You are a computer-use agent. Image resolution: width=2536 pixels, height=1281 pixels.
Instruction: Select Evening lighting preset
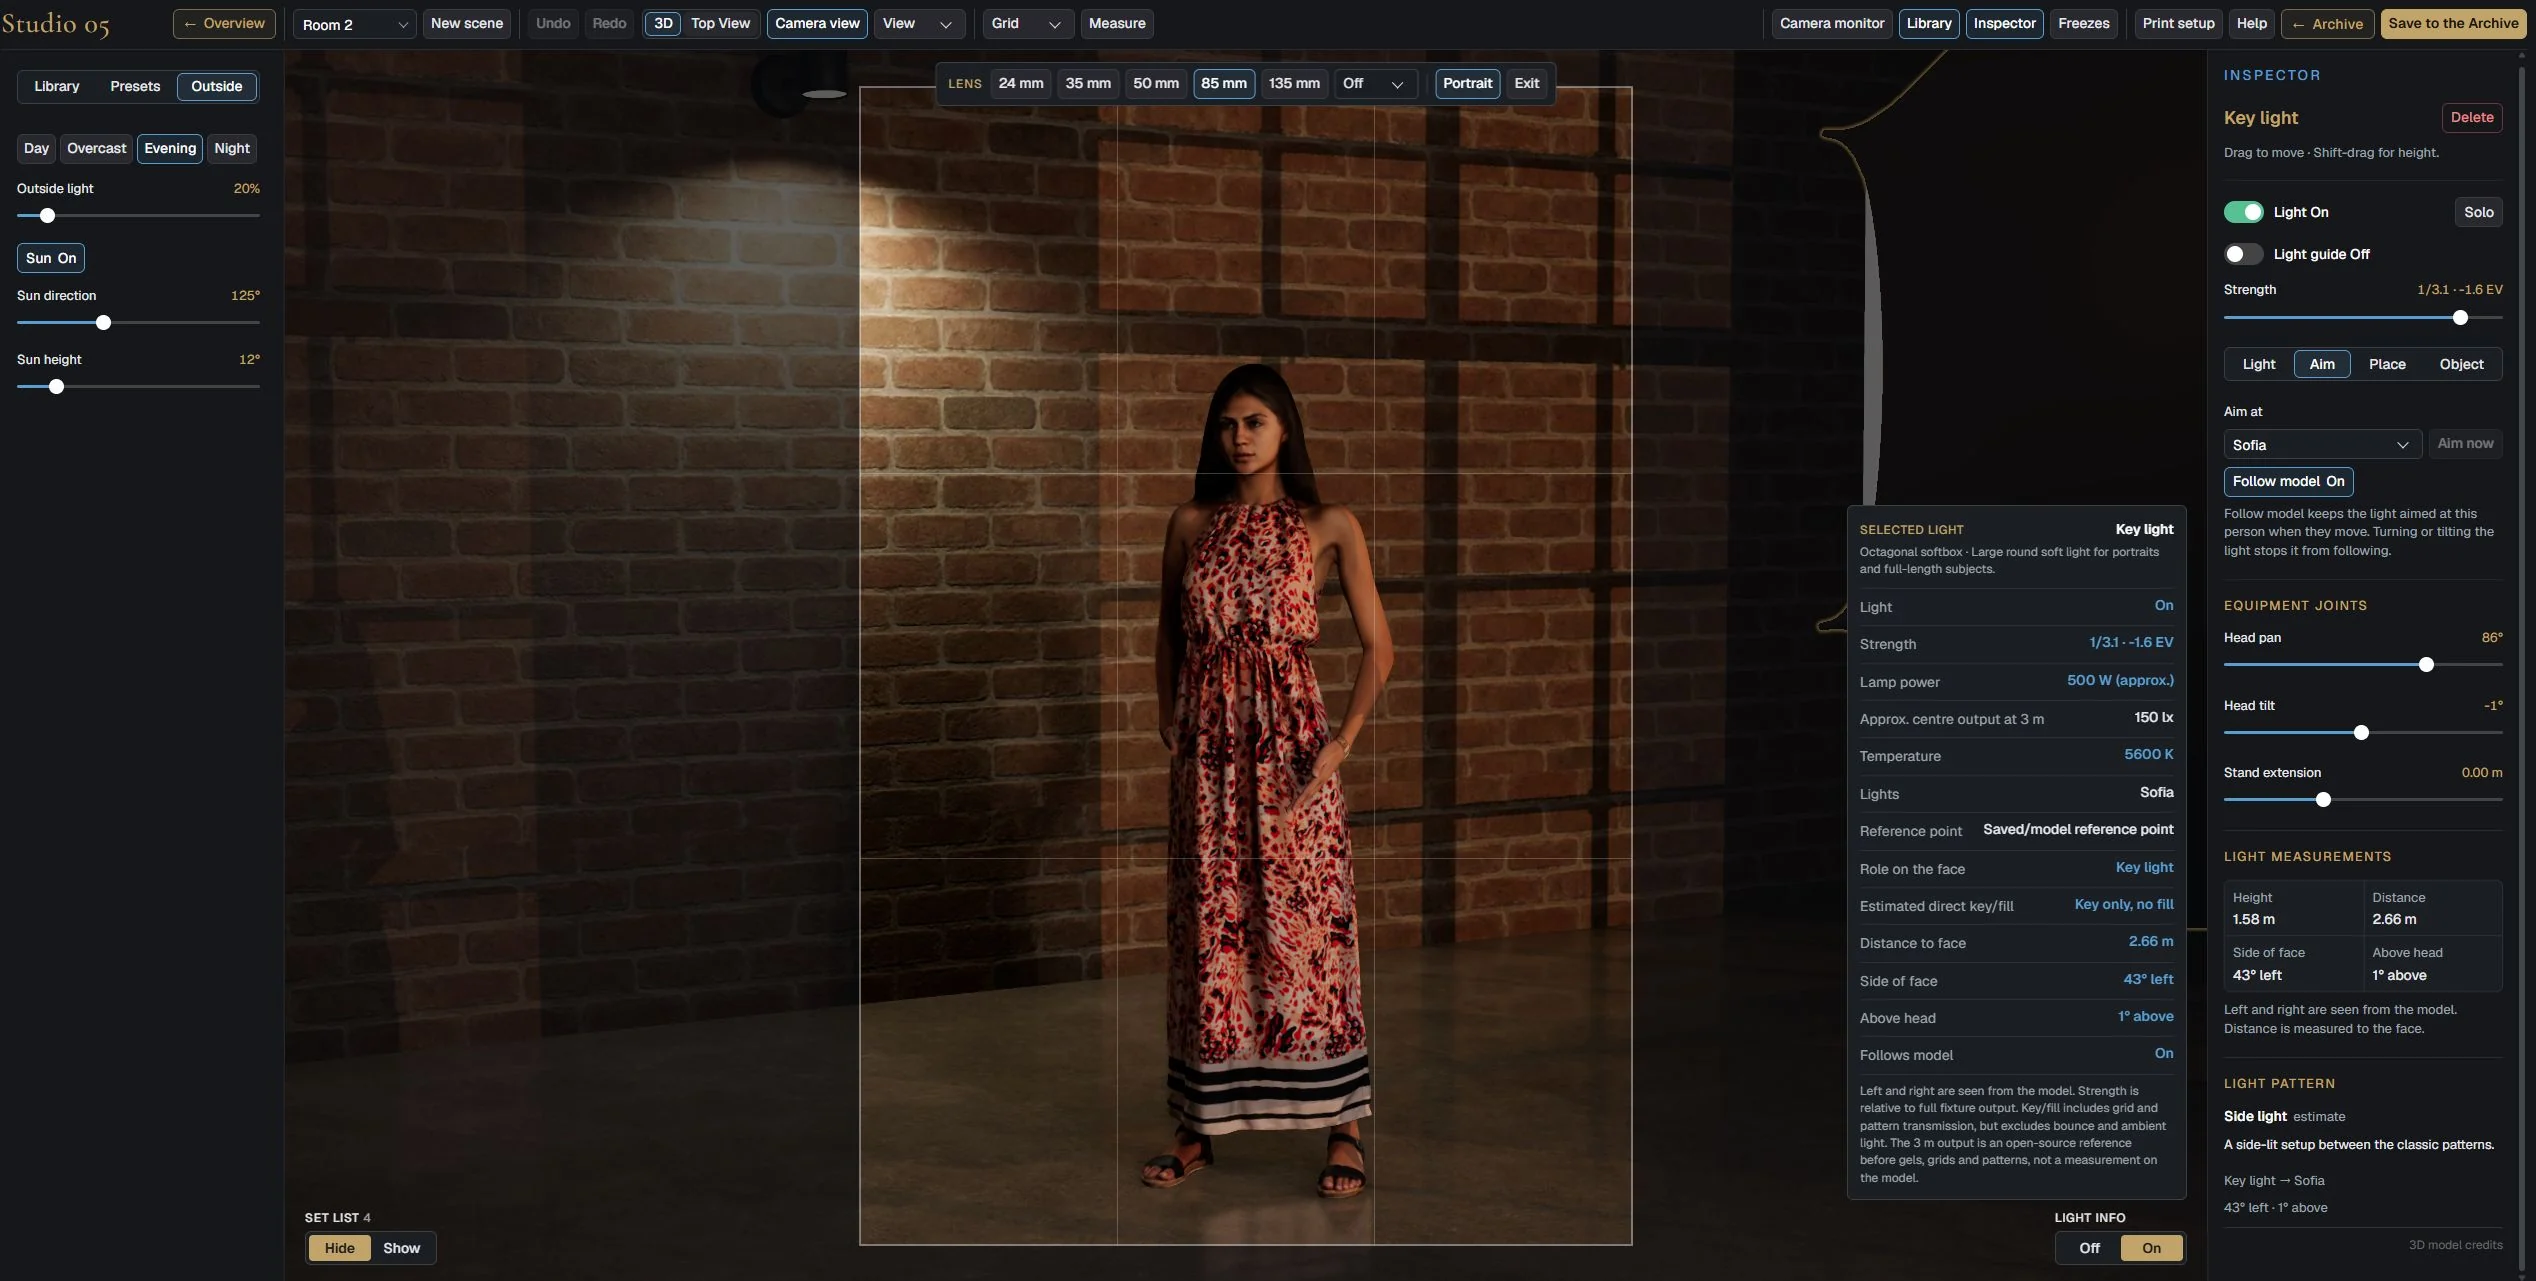pos(170,149)
